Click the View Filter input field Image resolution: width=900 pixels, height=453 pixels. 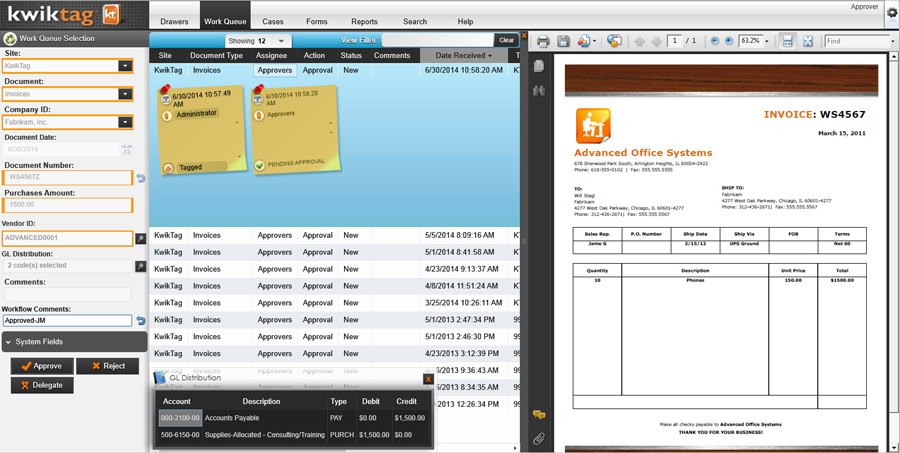coord(437,40)
